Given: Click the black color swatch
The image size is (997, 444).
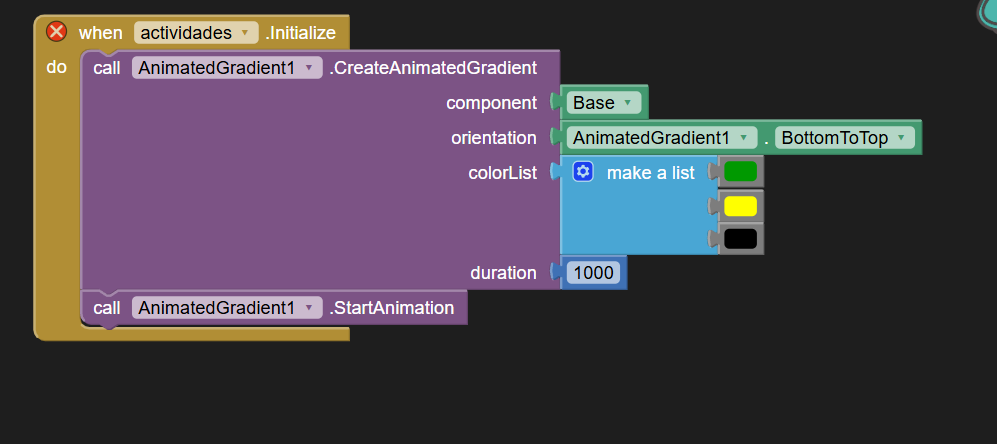Looking at the screenshot, I should pos(740,239).
